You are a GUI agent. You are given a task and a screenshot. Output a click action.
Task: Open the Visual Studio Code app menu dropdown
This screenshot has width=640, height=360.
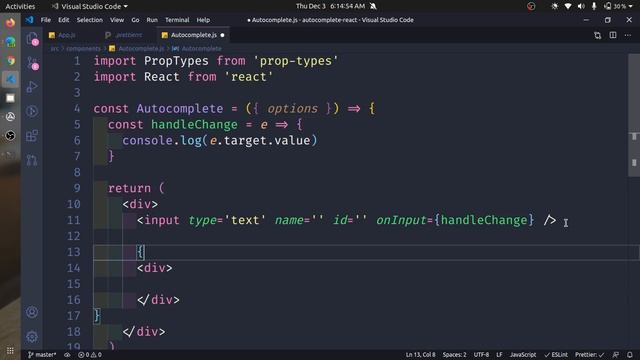coord(89,6)
